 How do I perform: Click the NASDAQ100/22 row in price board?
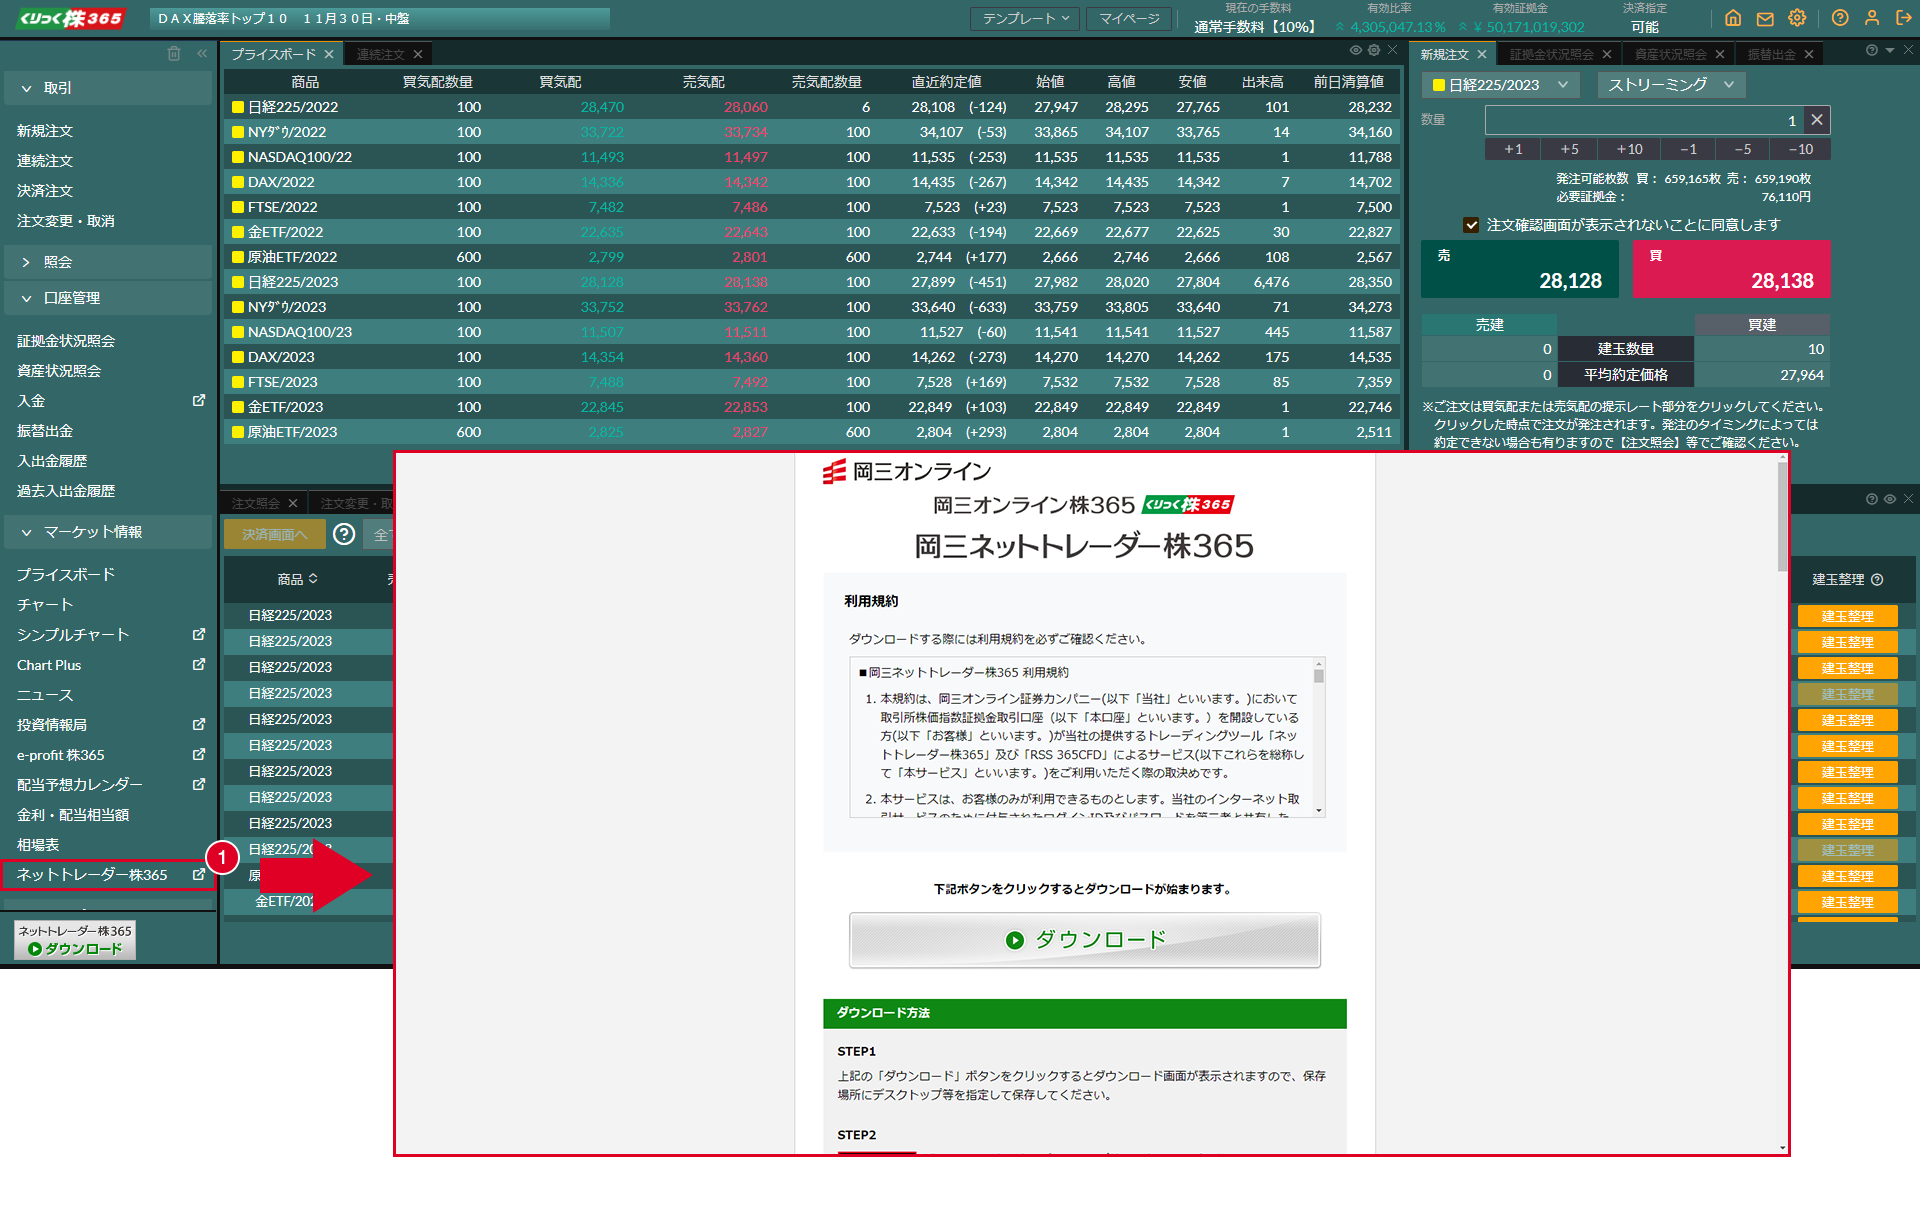(810, 157)
